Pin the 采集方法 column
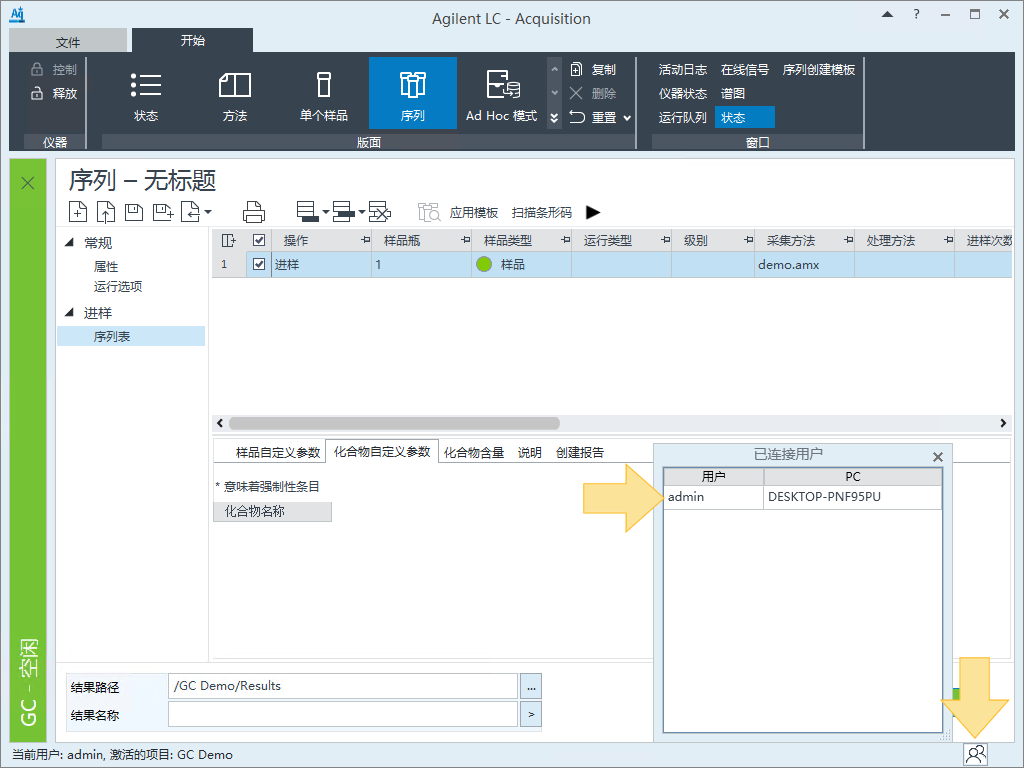 pos(848,240)
